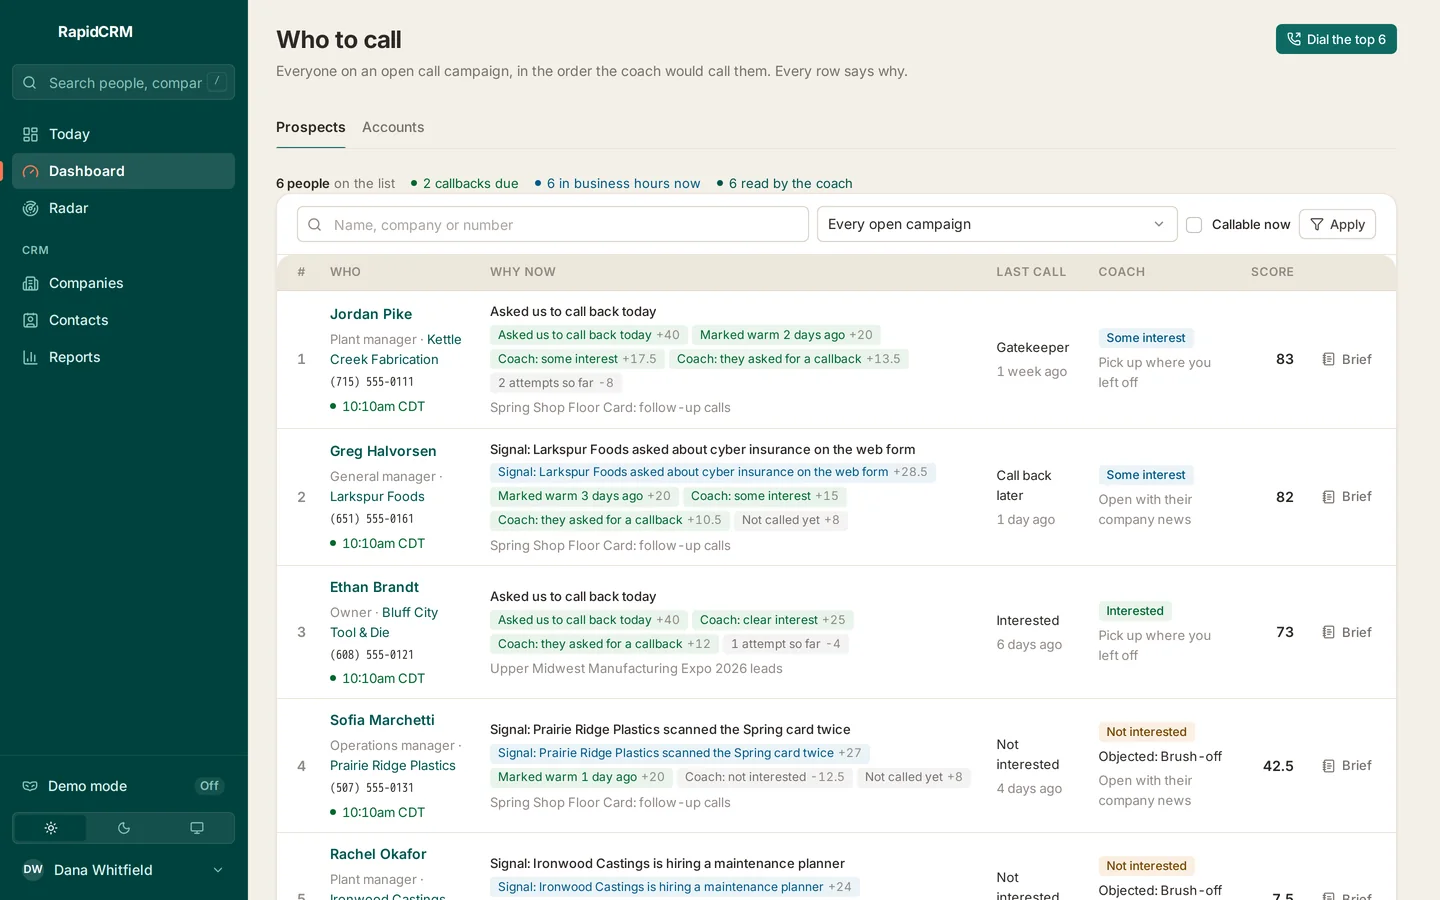The height and width of the screenshot is (900, 1440).
Task: Switch to the Accounts tab
Action: coord(393,127)
